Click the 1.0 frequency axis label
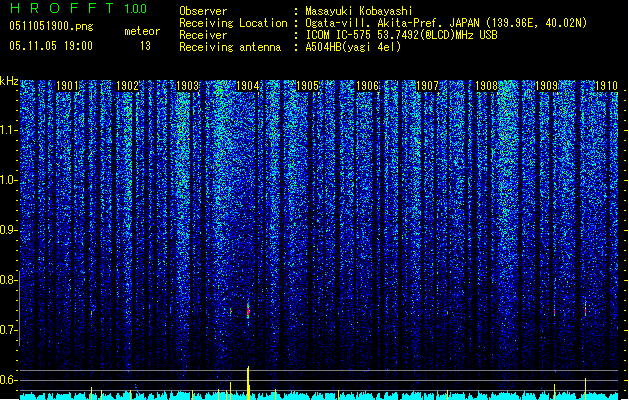The height and width of the screenshot is (400, 629). [9, 180]
